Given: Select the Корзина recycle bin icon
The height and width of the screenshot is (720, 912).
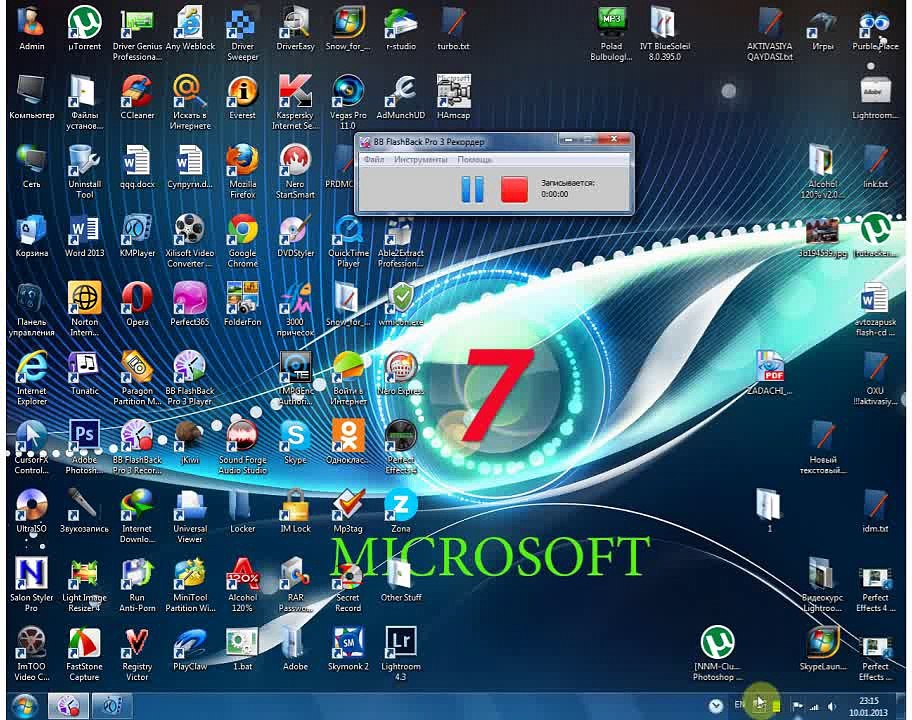Looking at the screenshot, I should tap(31, 236).
